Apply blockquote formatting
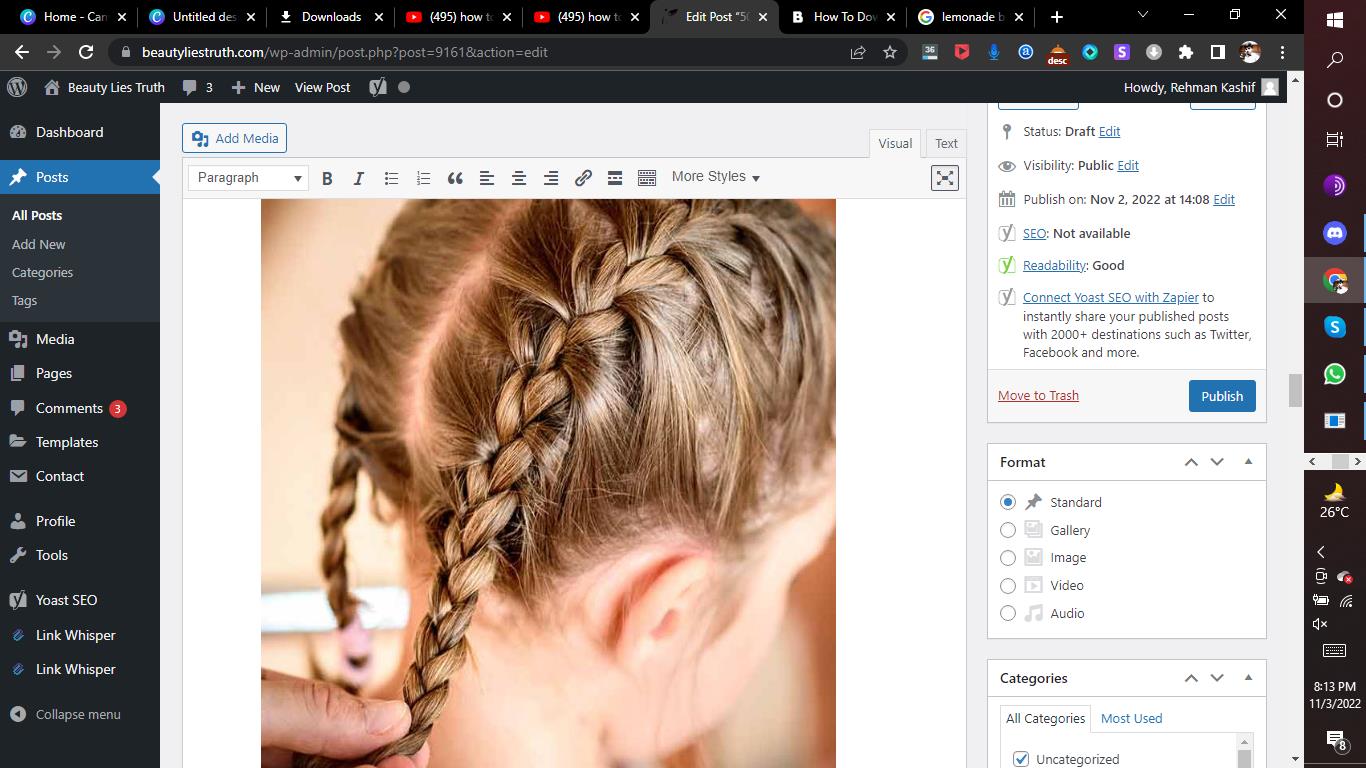The image size is (1366, 768). 455,178
